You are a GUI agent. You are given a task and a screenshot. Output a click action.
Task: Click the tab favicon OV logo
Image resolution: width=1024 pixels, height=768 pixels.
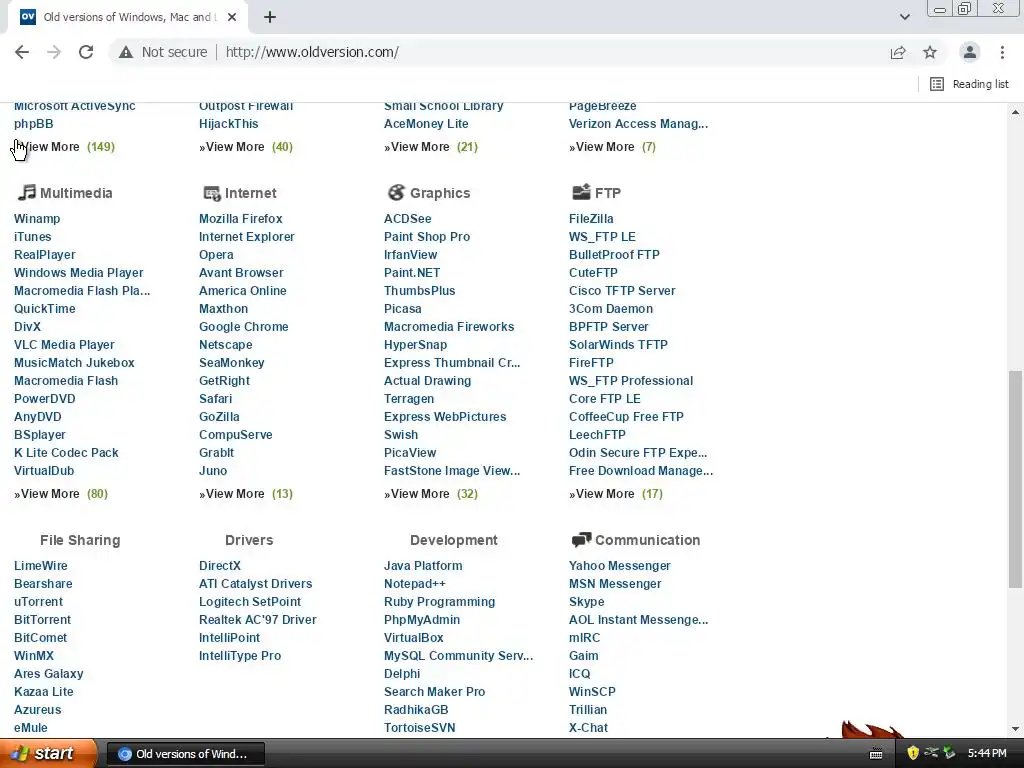point(27,17)
